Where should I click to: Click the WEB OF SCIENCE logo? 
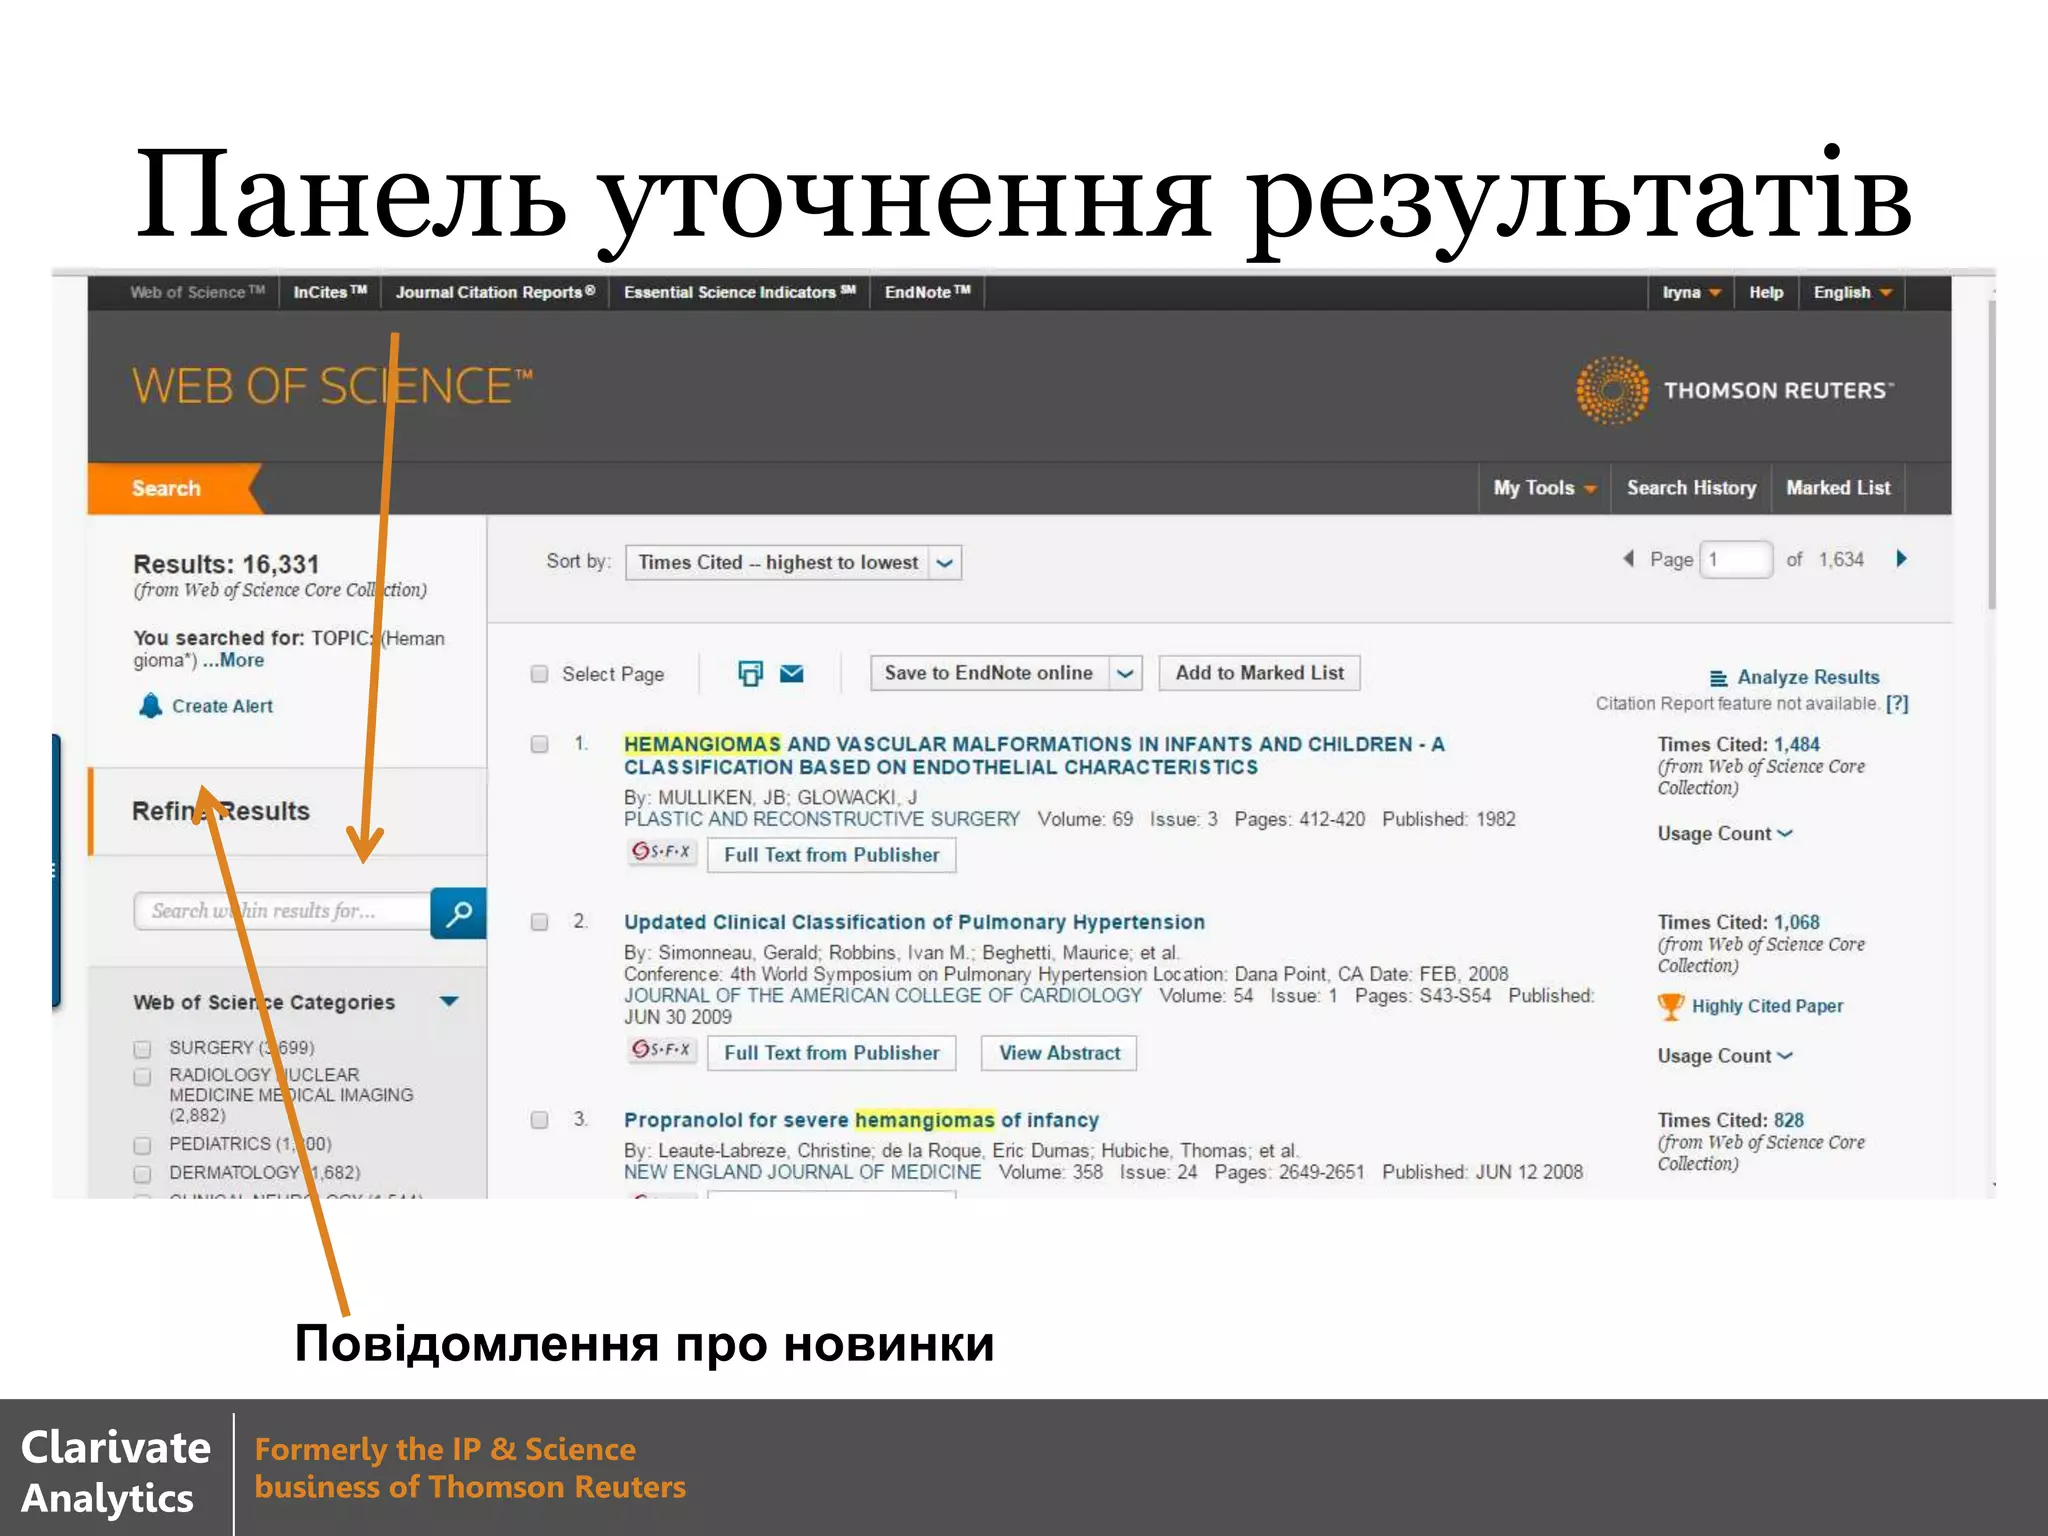point(332,387)
